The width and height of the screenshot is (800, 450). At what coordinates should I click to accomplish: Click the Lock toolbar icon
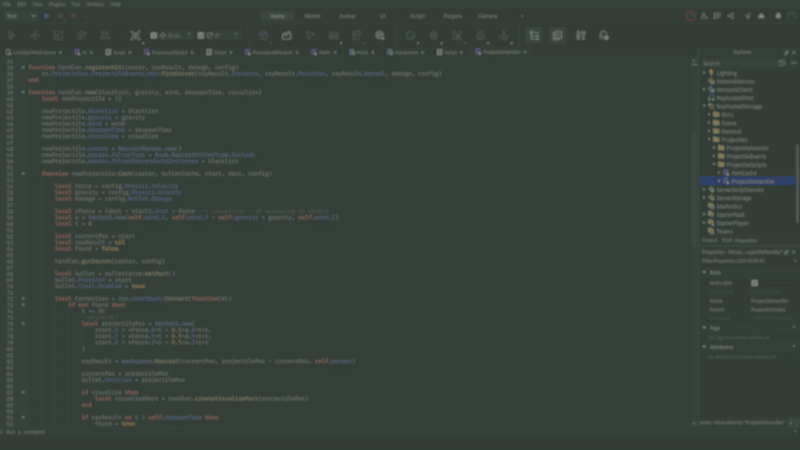(481, 36)
